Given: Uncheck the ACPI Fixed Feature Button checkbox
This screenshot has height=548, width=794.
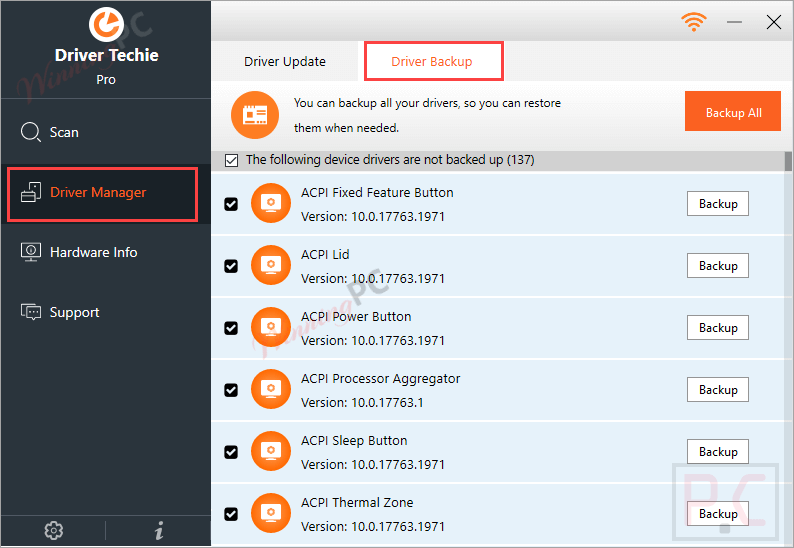Looking at the screenshot, I should click(231, 204).
